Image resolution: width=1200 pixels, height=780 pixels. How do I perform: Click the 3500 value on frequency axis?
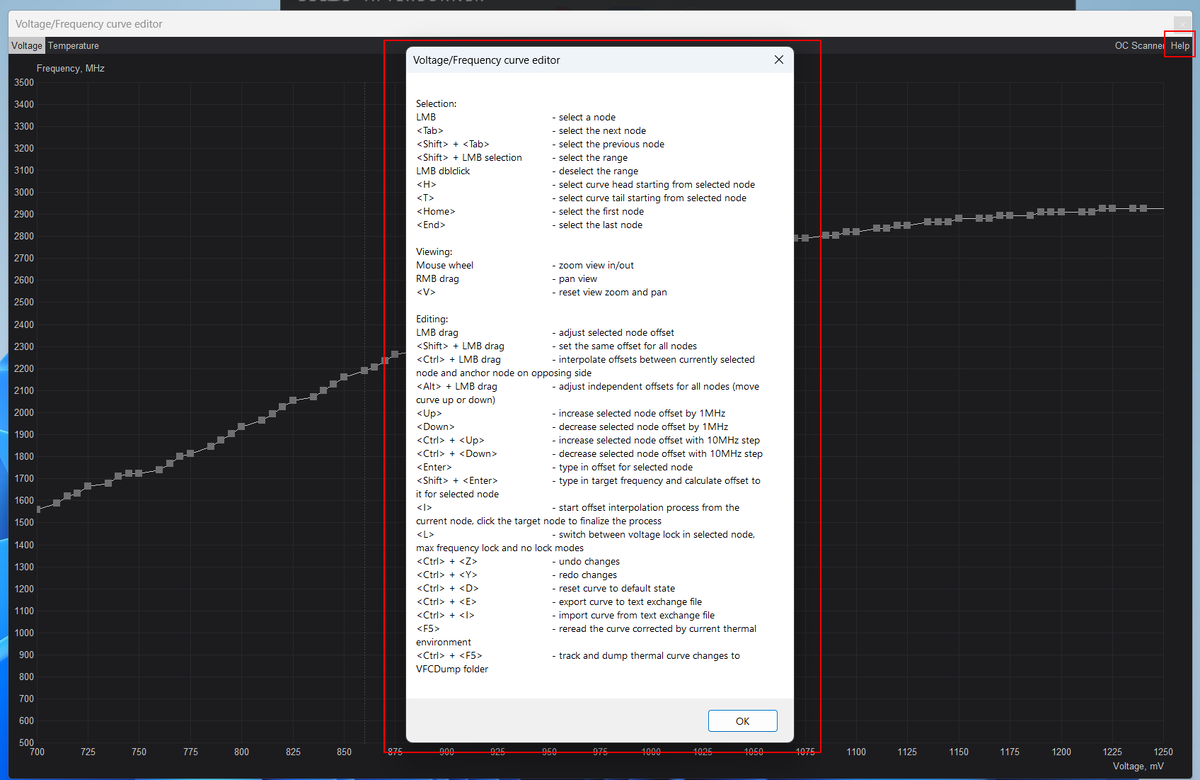point(23,82)
